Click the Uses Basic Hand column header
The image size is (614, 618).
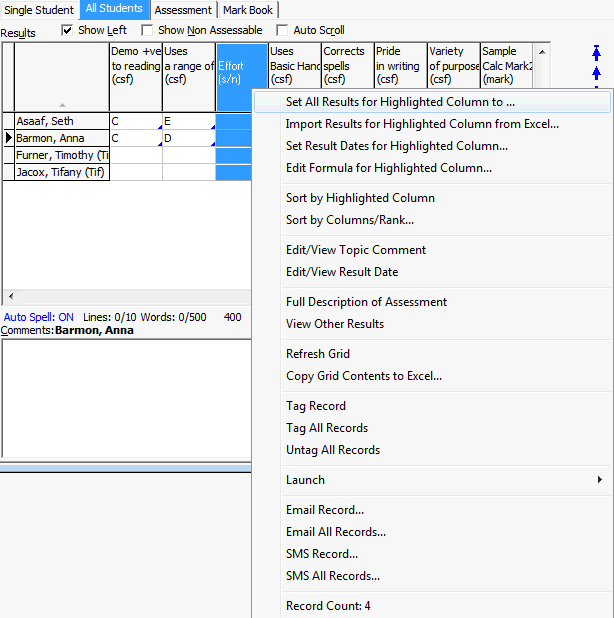tap(295, 65)
